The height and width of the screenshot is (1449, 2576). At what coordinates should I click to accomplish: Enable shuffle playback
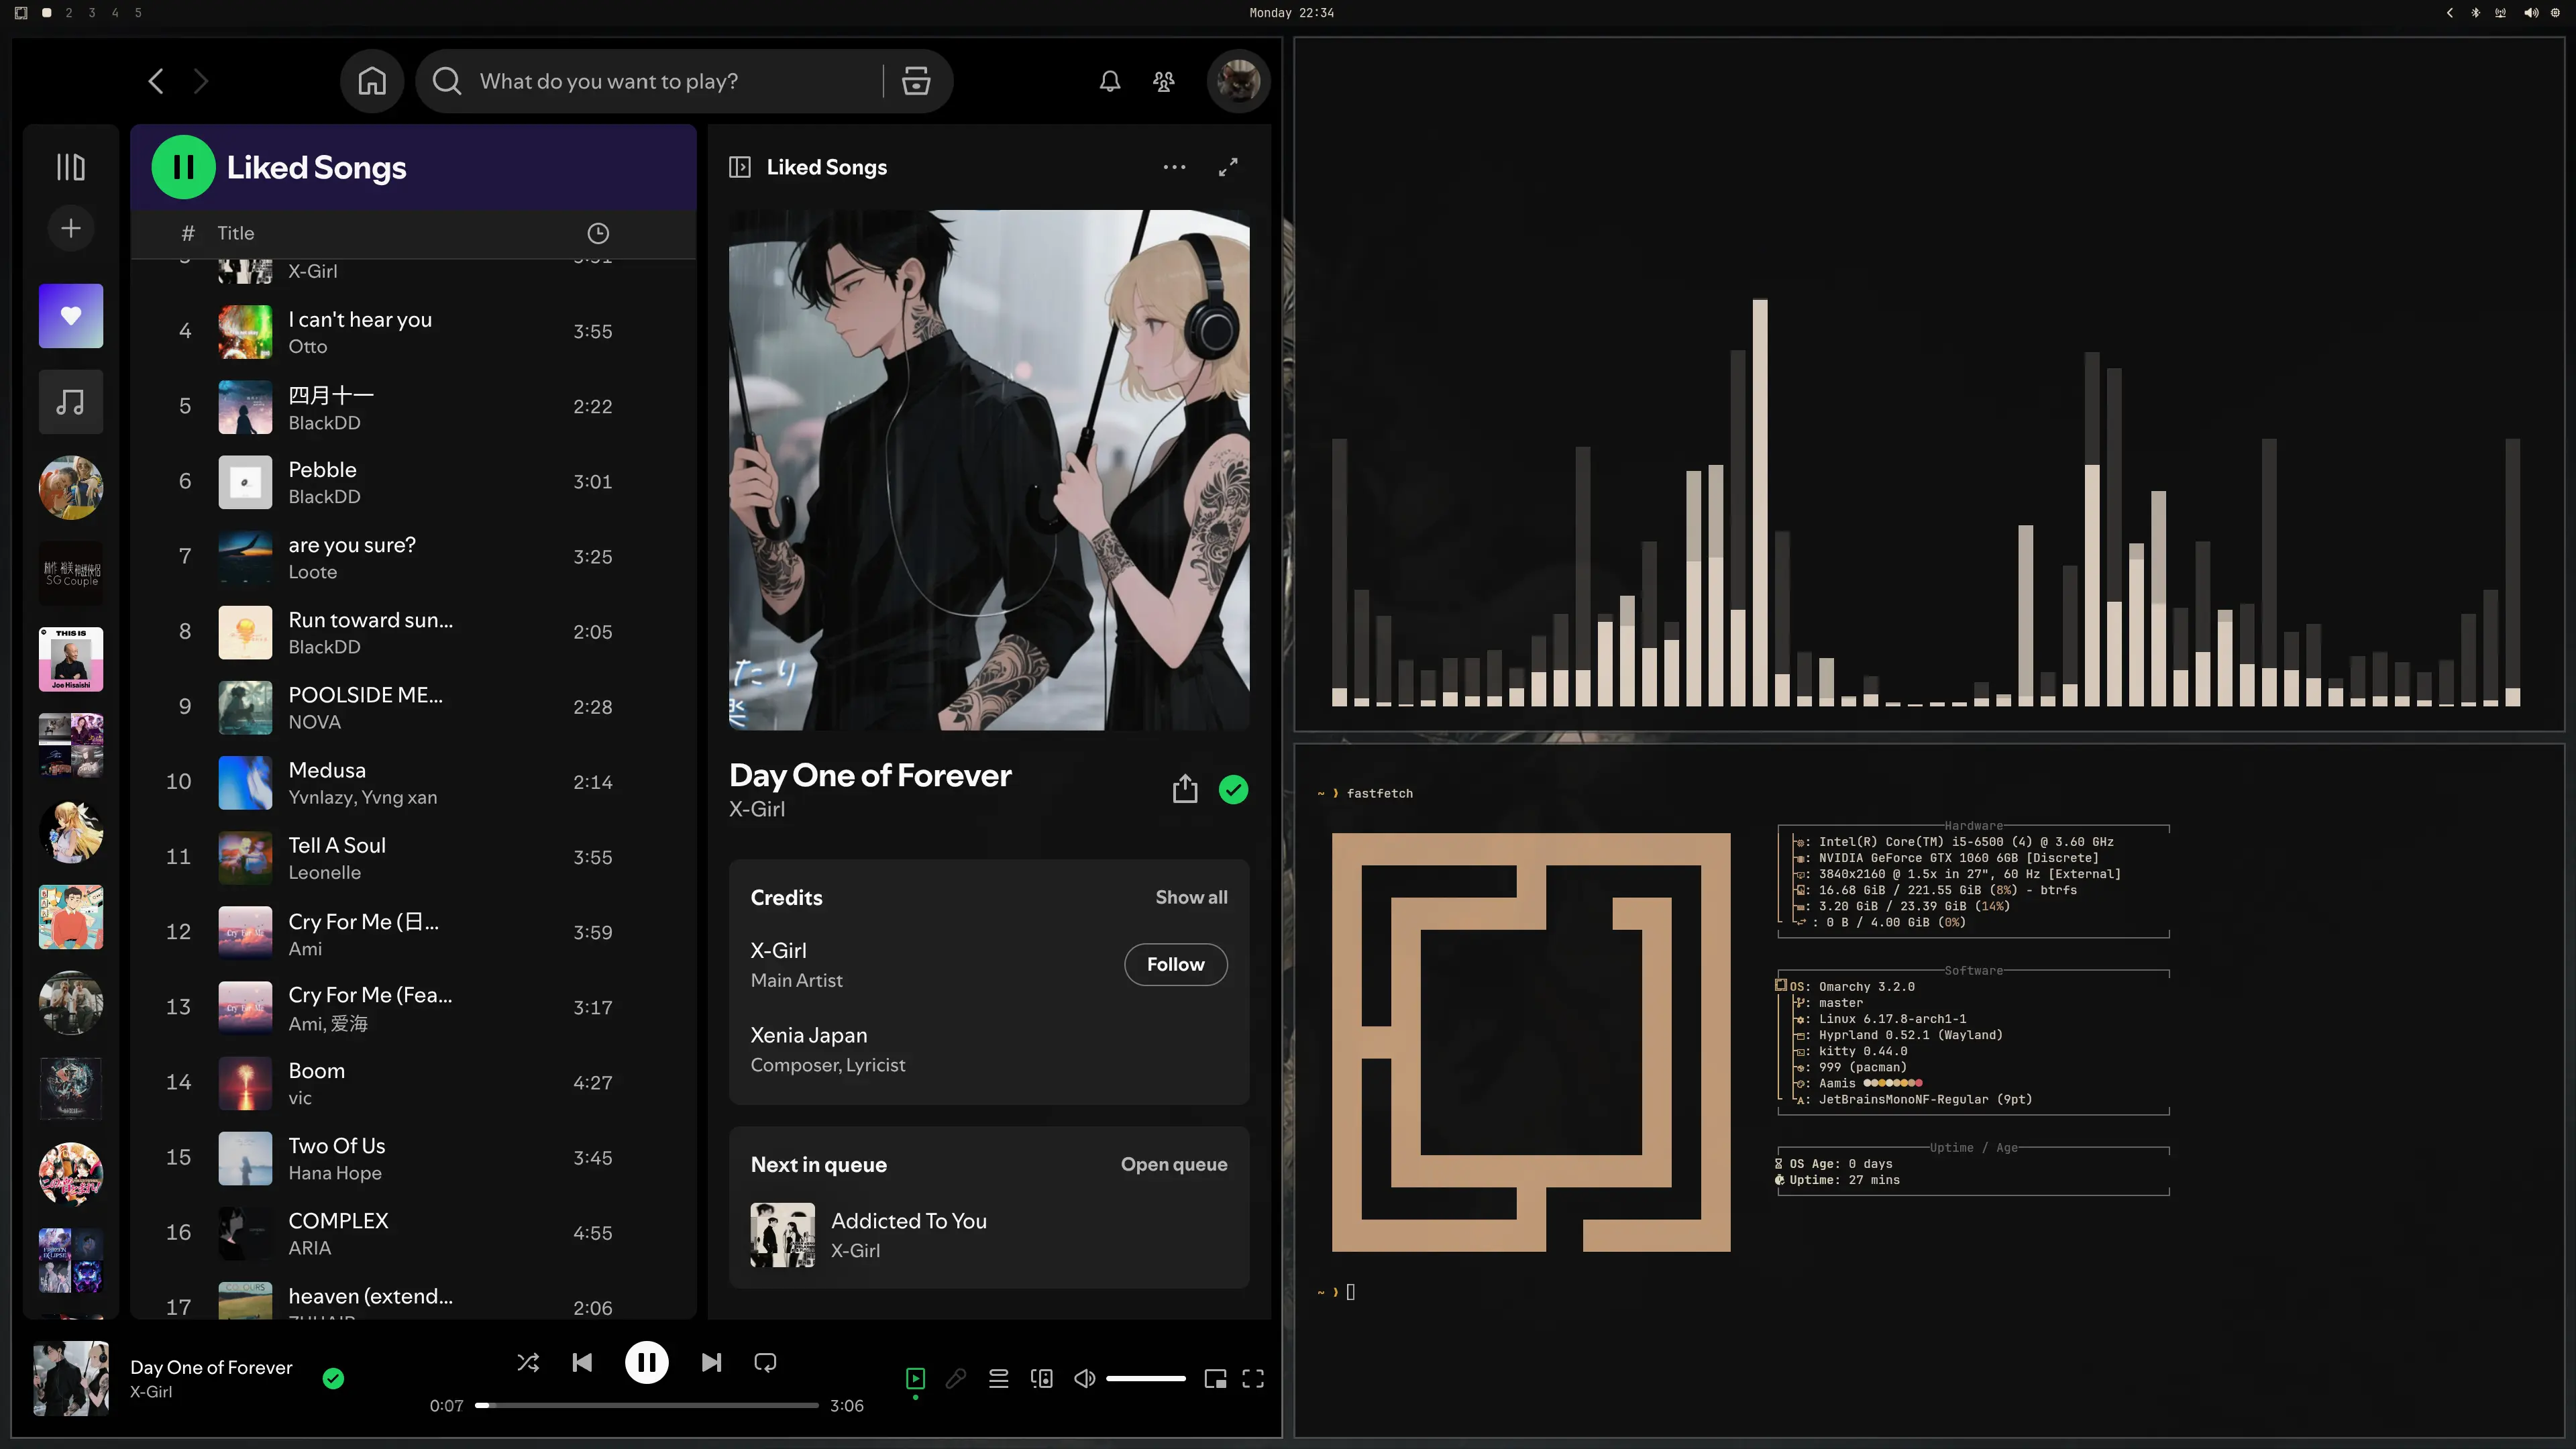click(528, 1362)
